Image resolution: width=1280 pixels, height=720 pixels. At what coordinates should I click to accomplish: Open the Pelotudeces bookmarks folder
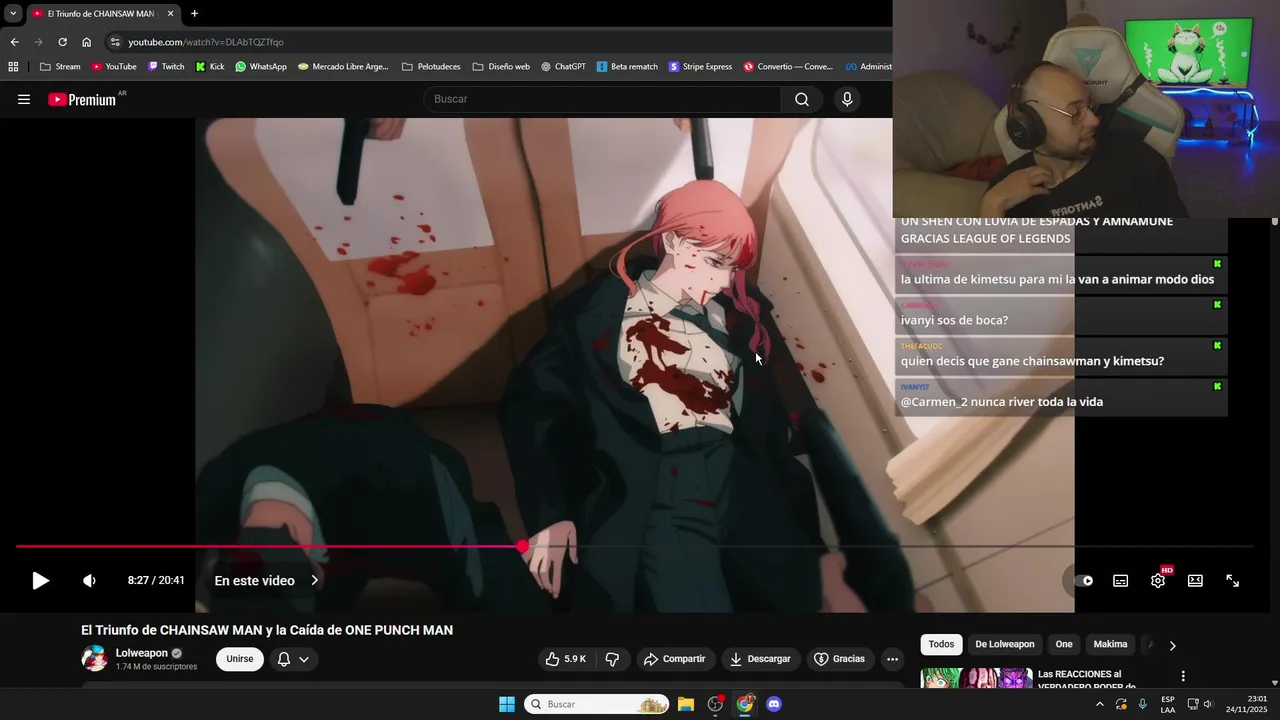click(x=431, y=67)
